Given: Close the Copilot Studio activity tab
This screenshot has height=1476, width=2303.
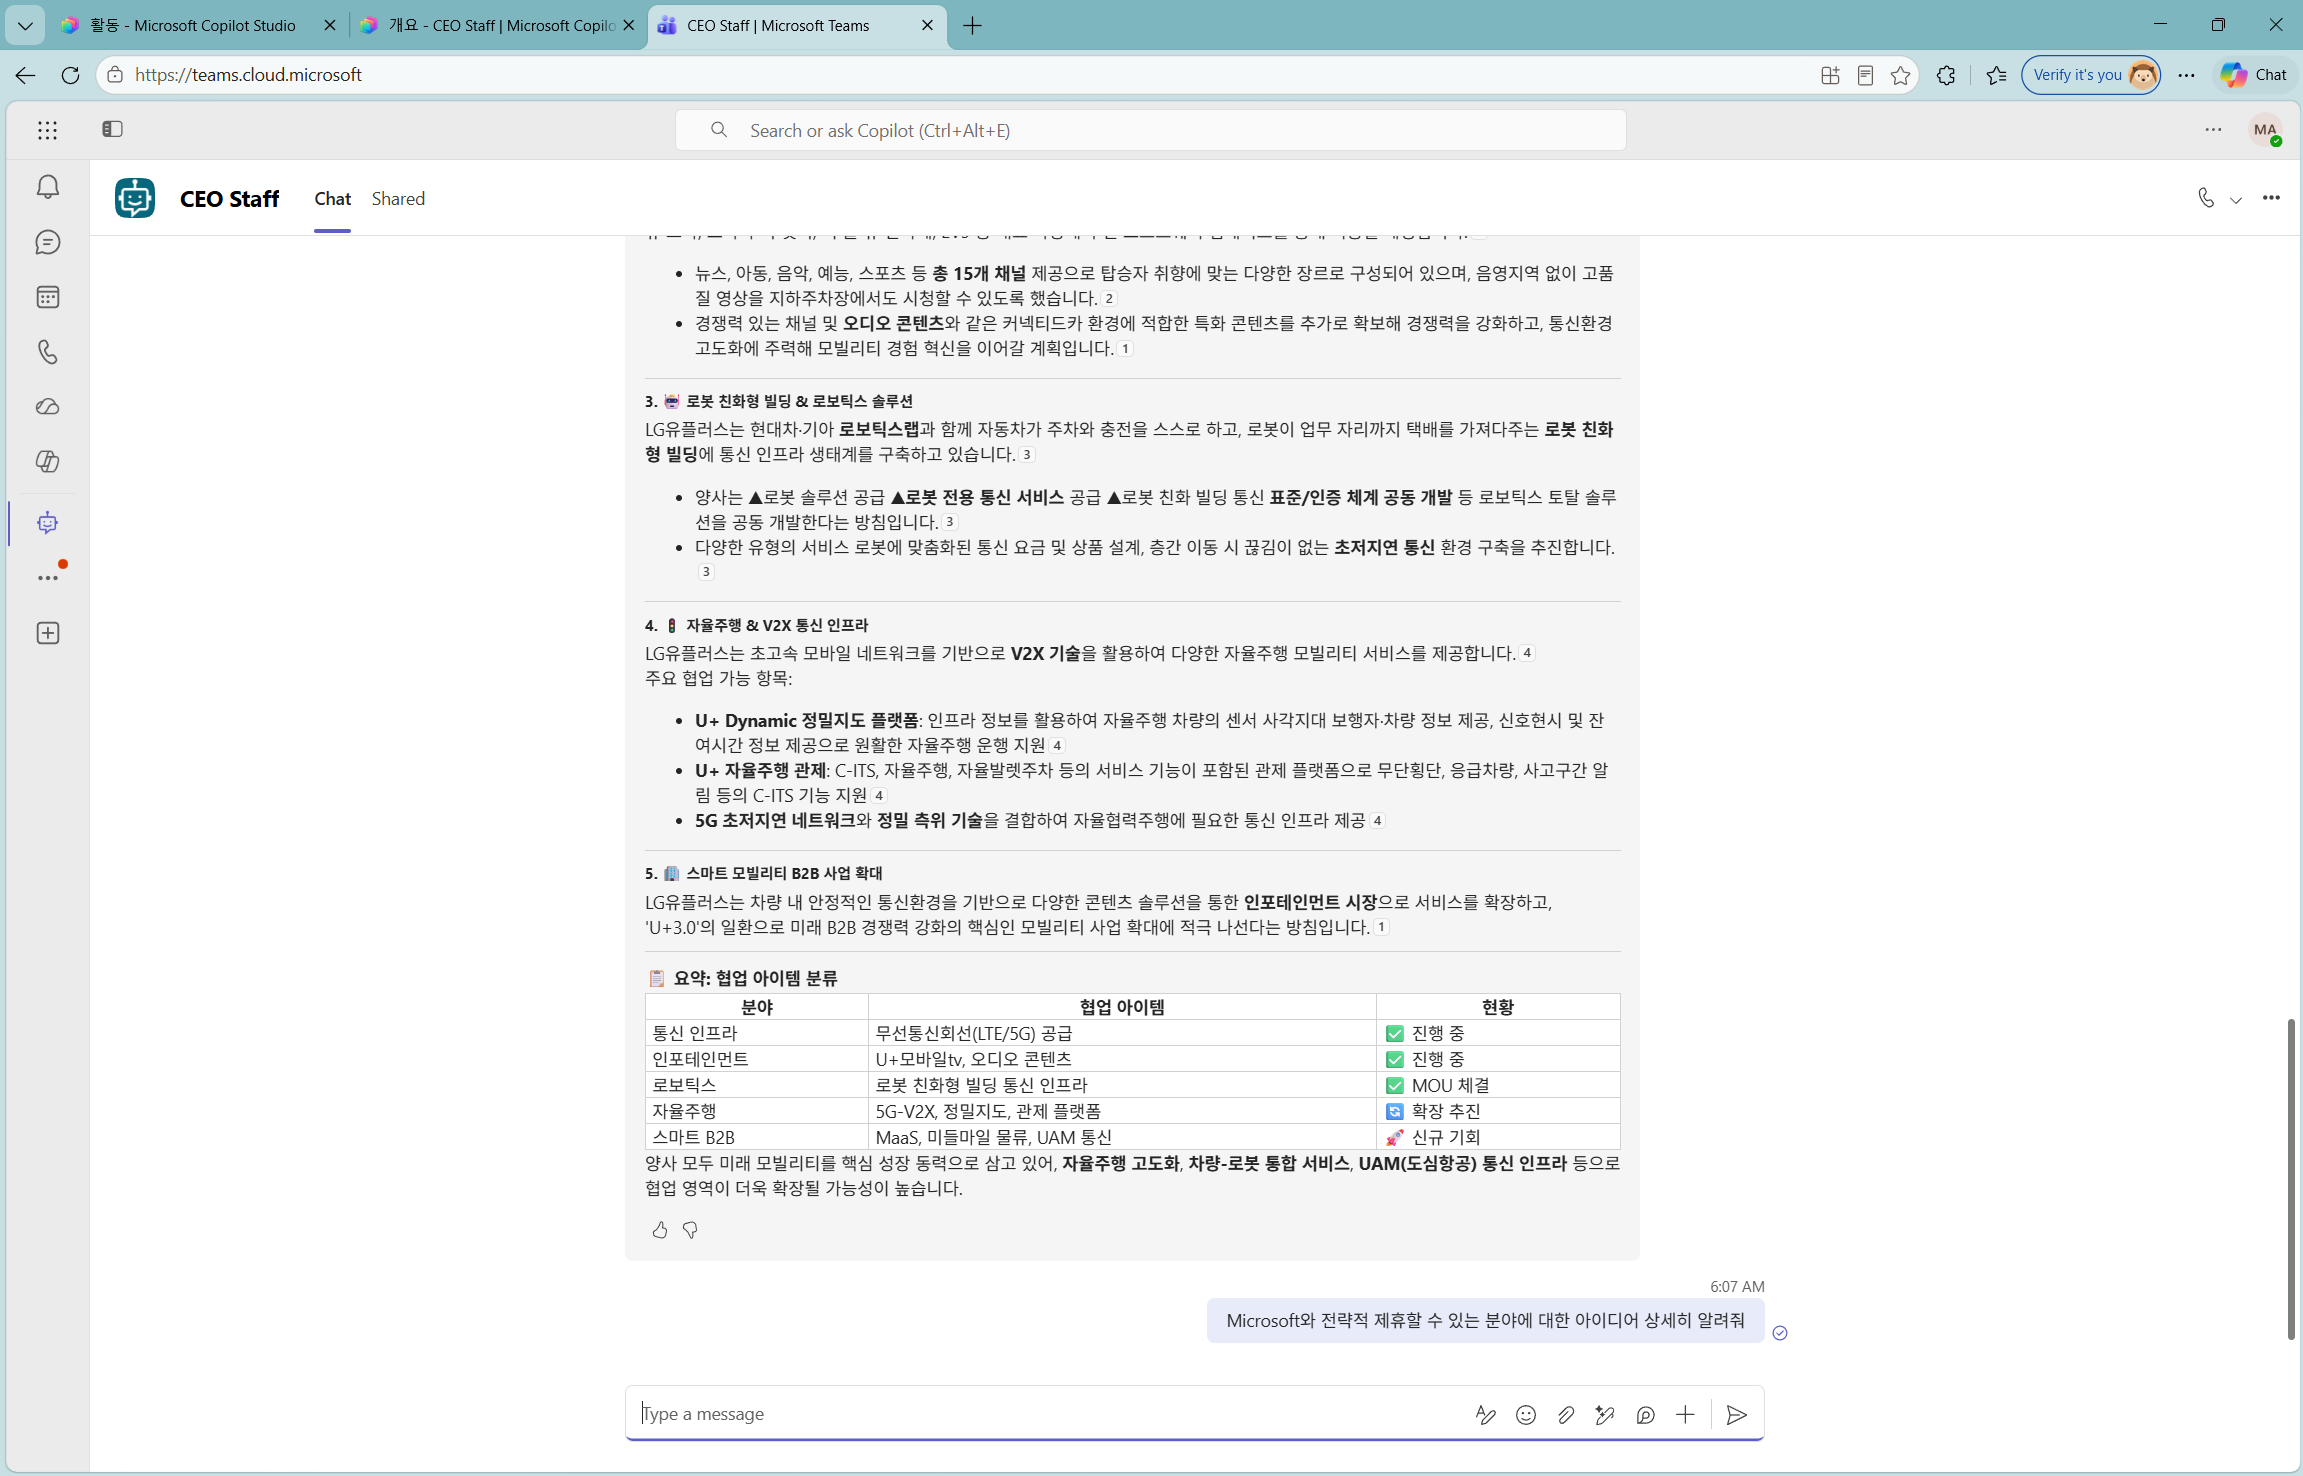Looking at the screenshot, I should pyautogui.click(x=329, y=26).
